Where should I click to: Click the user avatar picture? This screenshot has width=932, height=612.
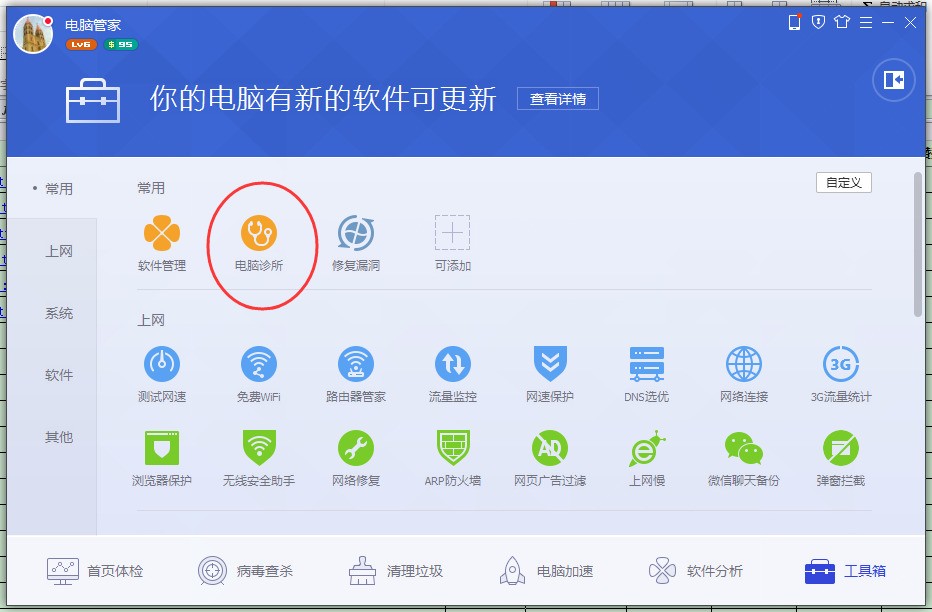pyautogui.click(x=33, y=33)
